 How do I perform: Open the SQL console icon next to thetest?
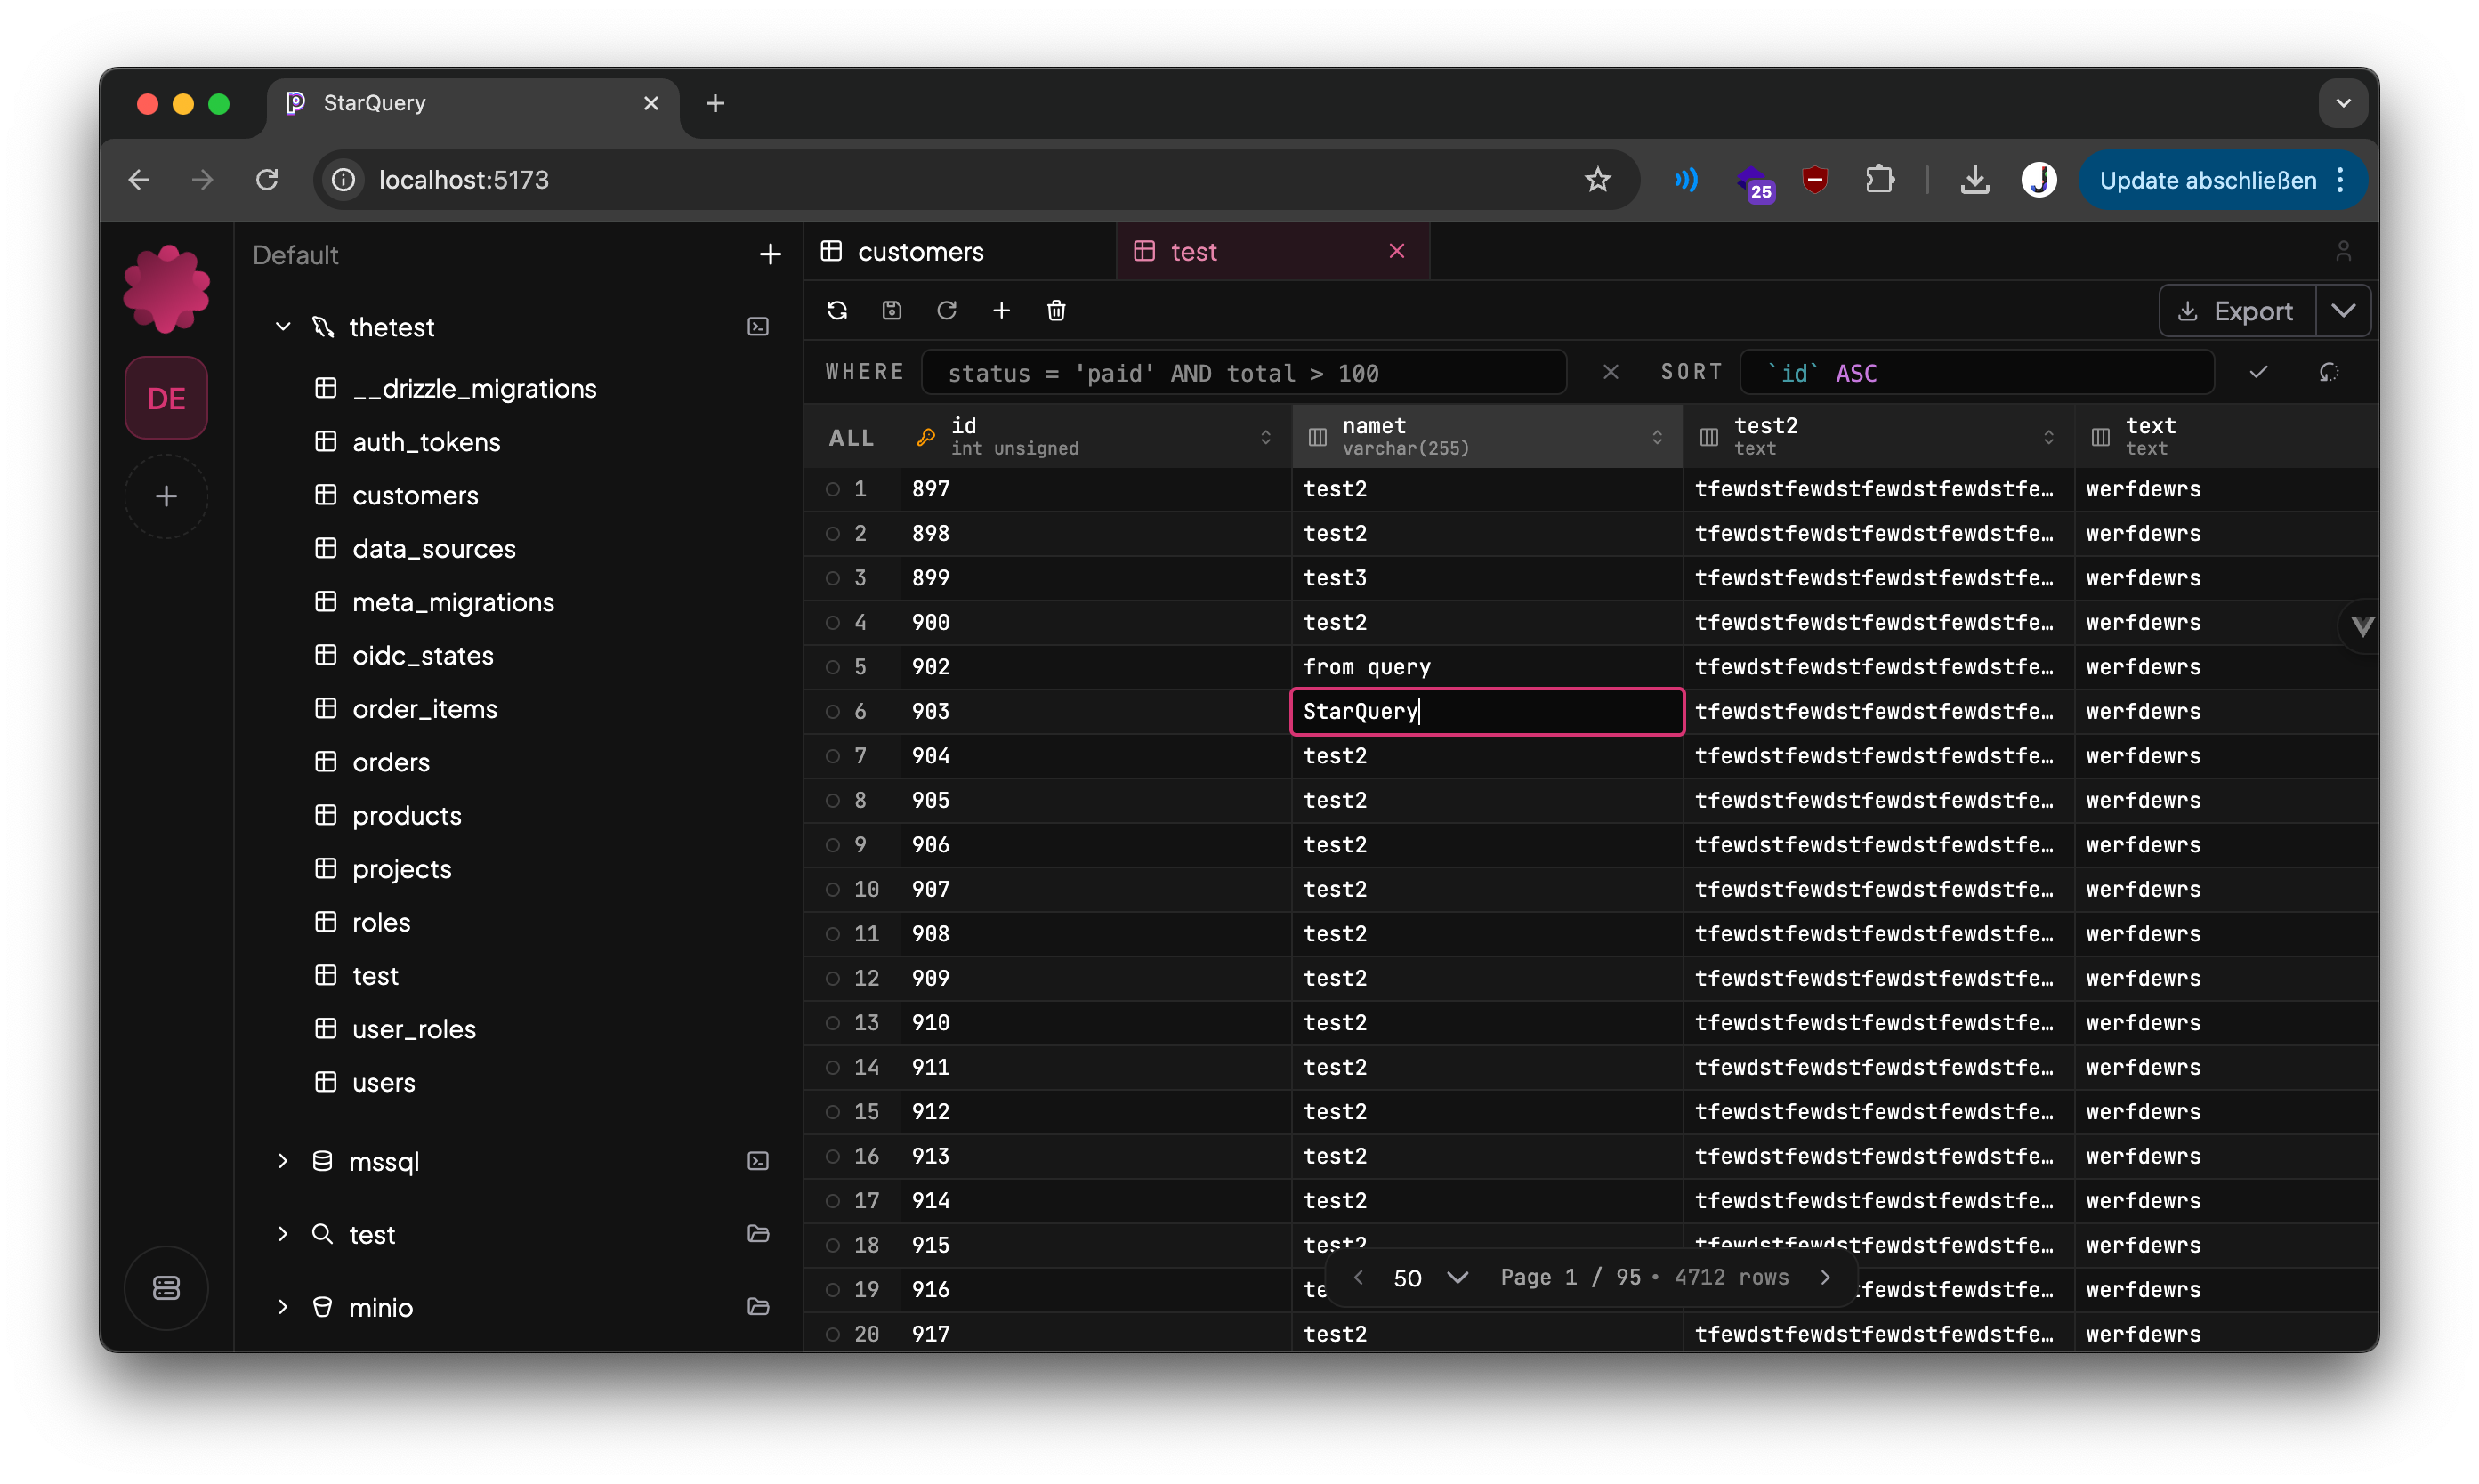click(758, 327)
